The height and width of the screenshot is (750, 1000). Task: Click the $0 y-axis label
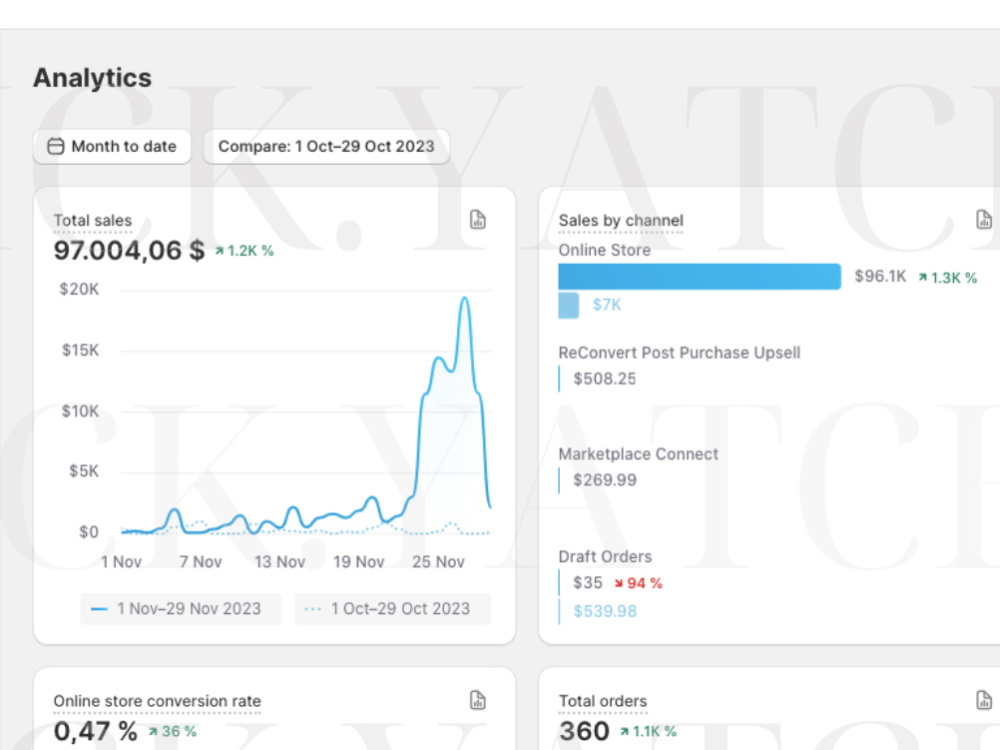pyautogui.click(x=89, y=532)
